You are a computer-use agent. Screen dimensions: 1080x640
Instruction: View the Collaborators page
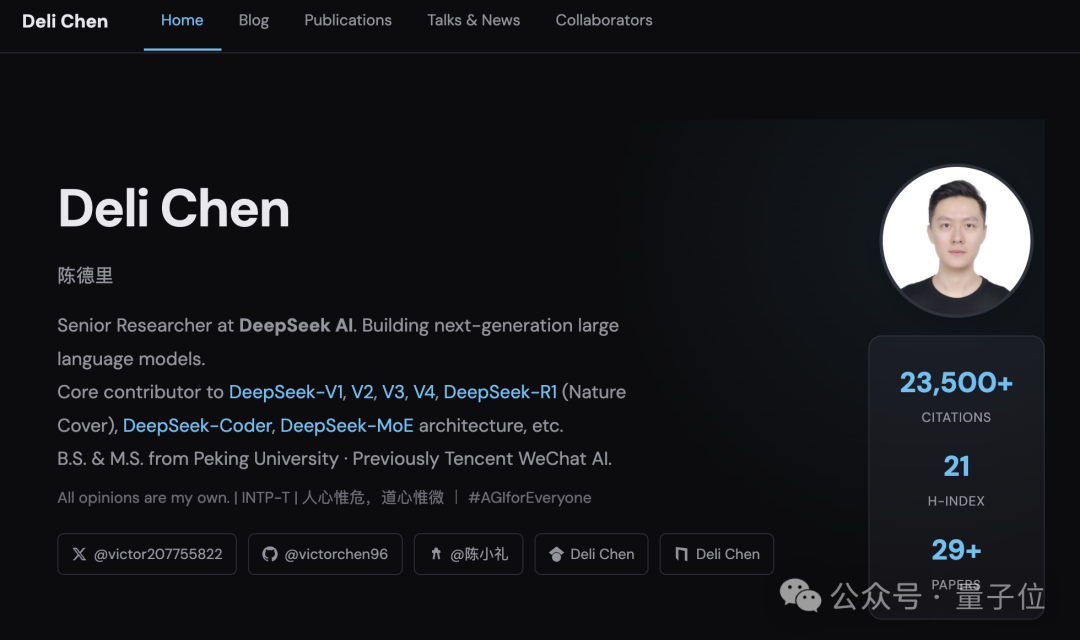pos(604,21)
